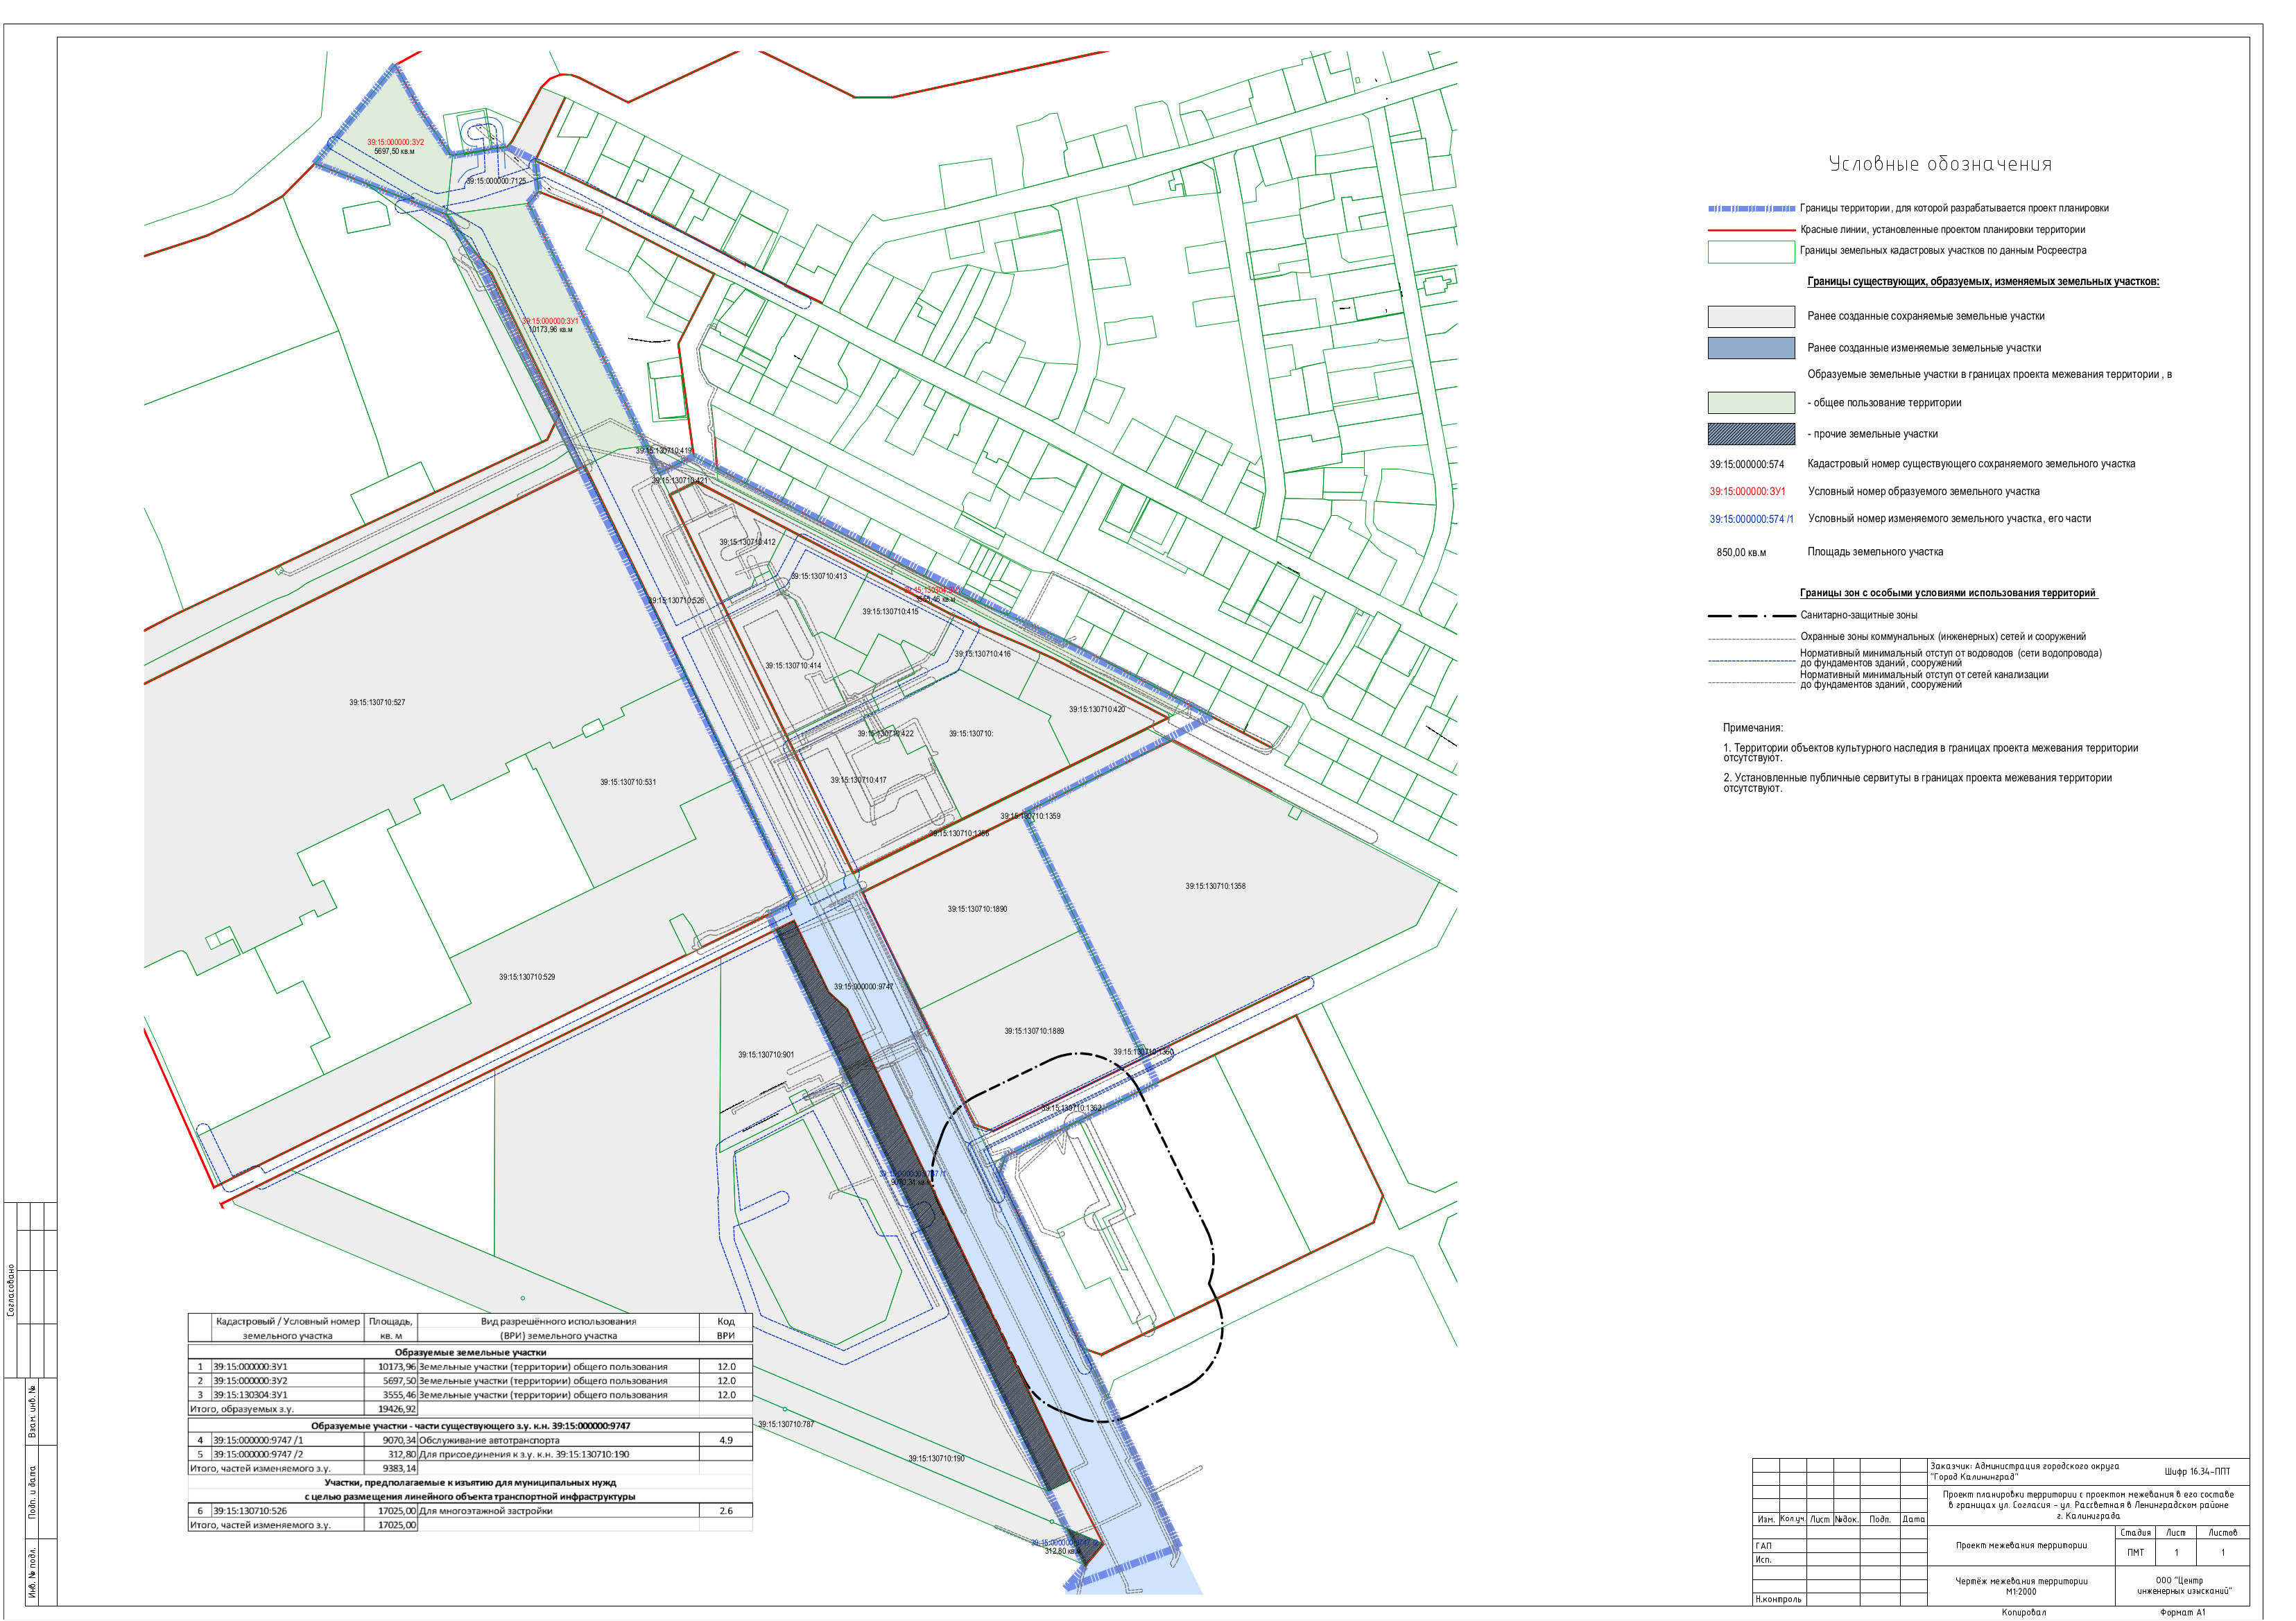Click 'Шифр 16.34-ППТ' in the title block
This screenshot has height=1621, width=2296.
[x=2197, y=1471]
